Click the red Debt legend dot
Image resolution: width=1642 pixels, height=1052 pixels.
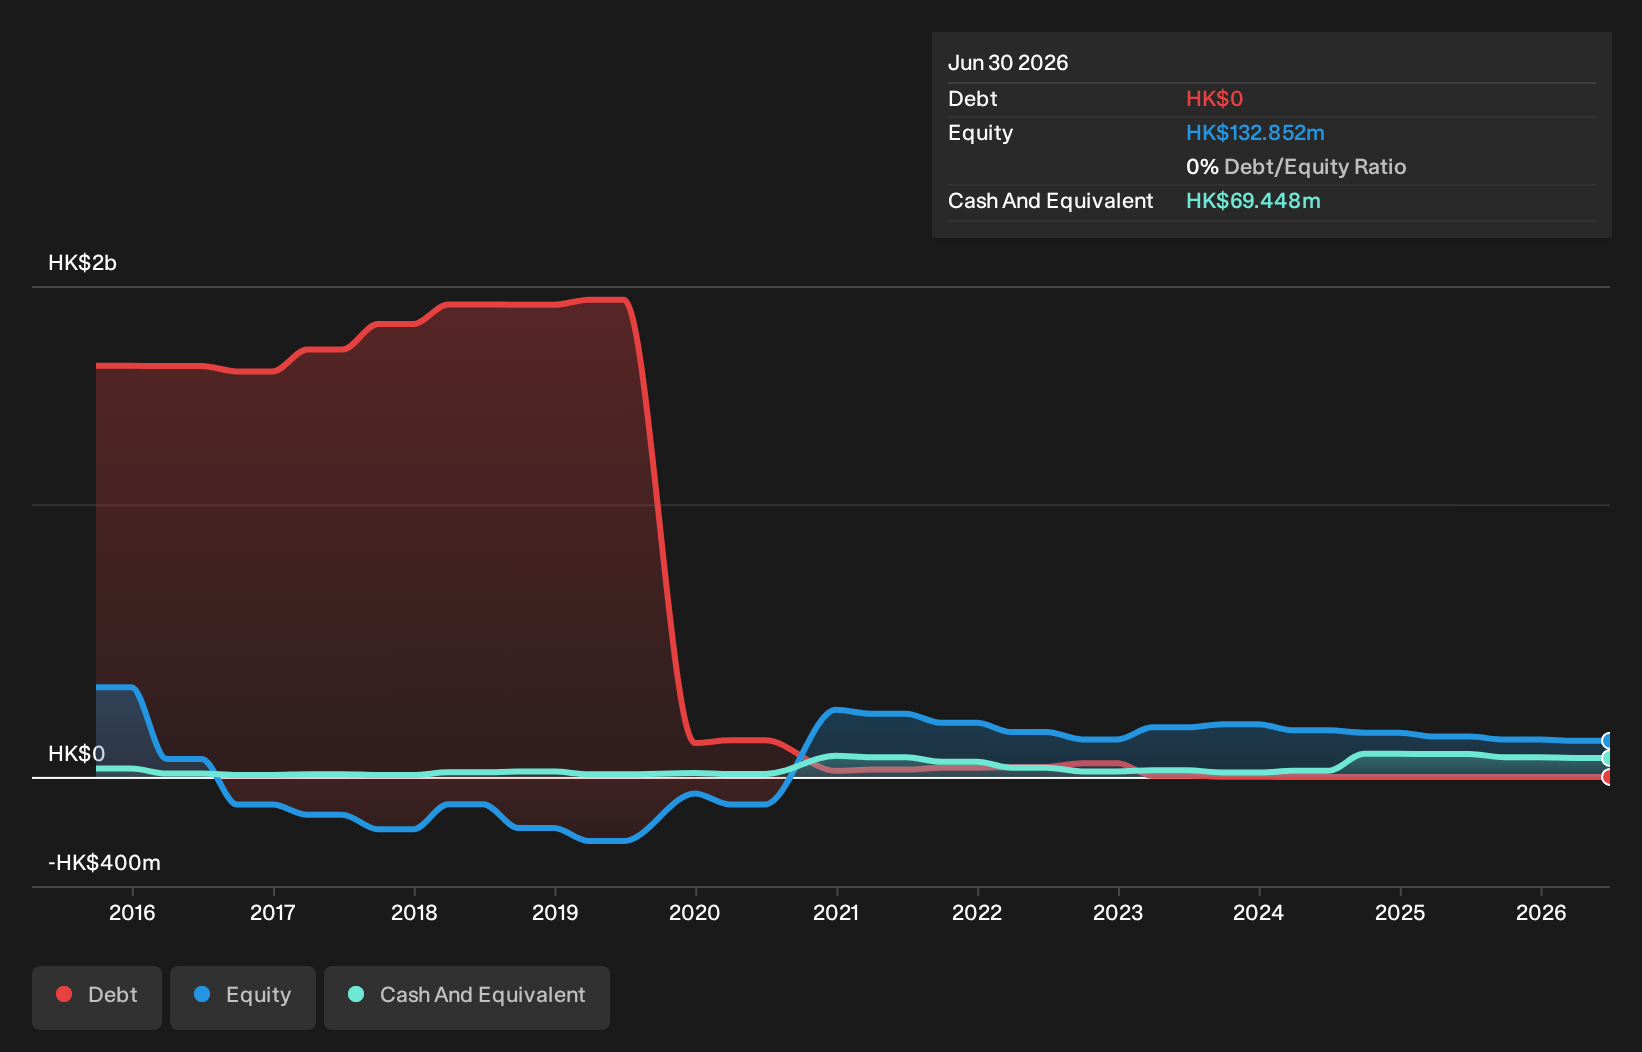point(64,994)
